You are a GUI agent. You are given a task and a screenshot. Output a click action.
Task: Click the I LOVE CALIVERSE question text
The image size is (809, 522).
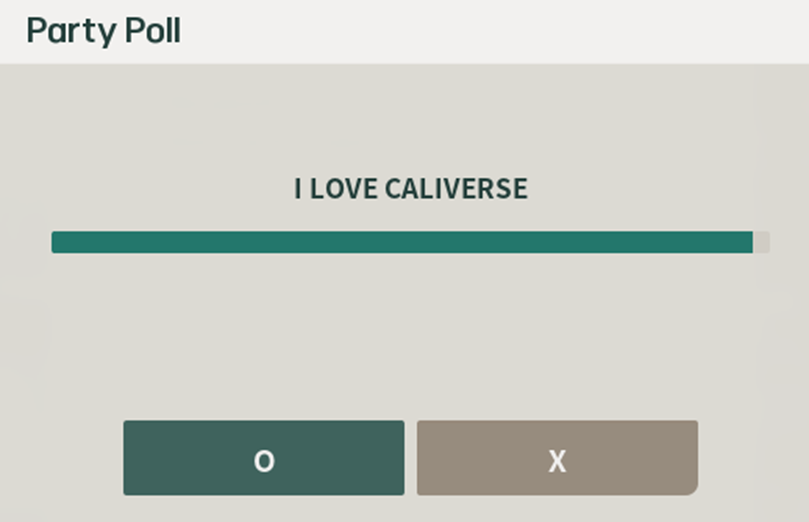pyautogui.click(x=410, y=189)
